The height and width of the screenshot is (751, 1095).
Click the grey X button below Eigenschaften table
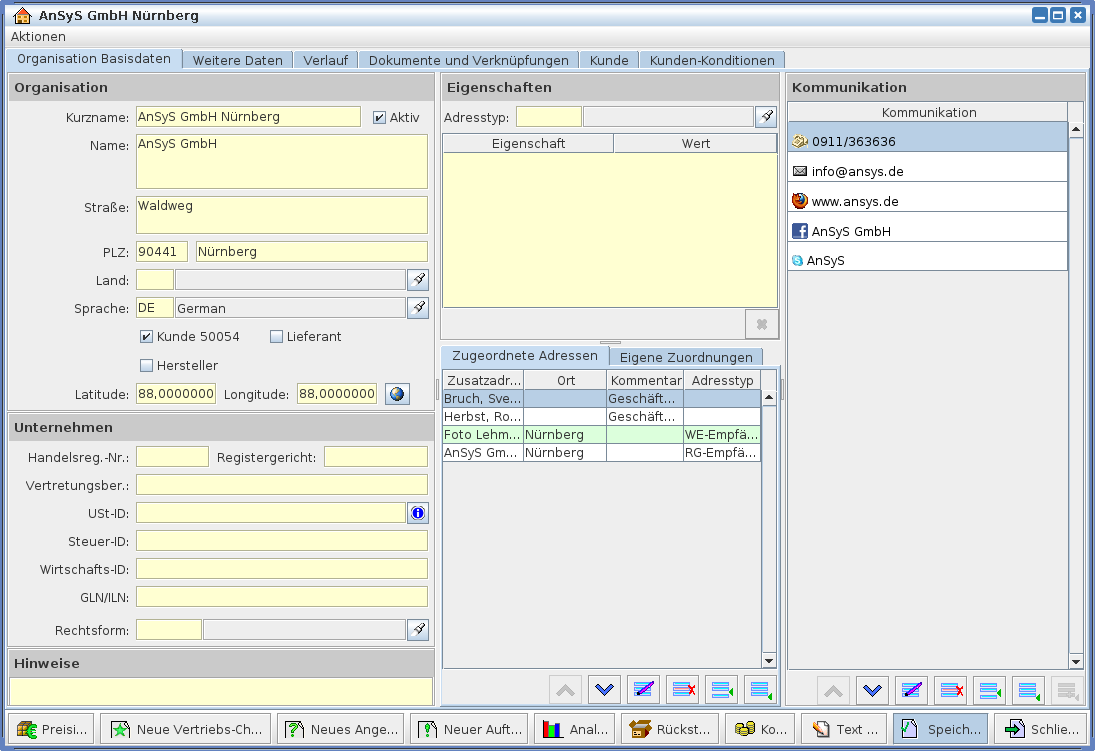point(761,324)
